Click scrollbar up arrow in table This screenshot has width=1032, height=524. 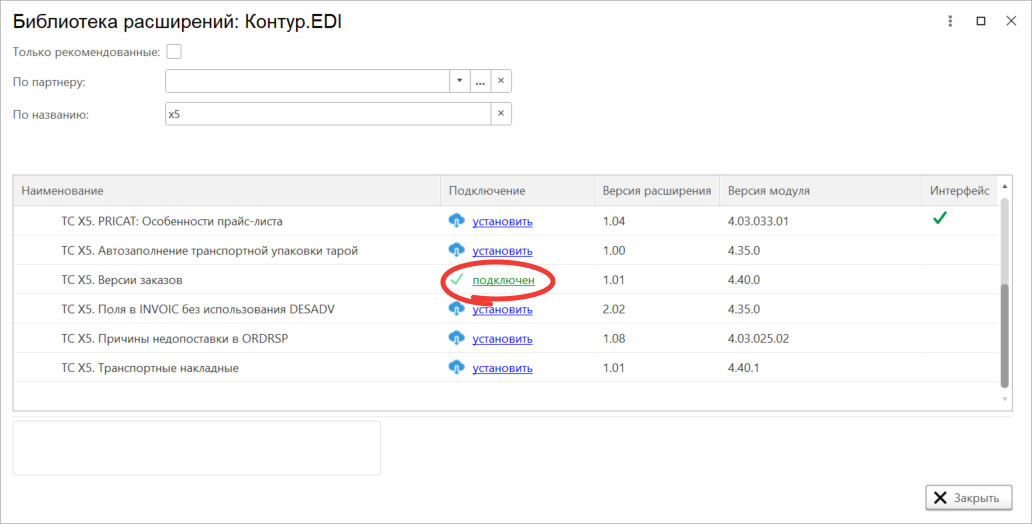[x=1004, y=186]
